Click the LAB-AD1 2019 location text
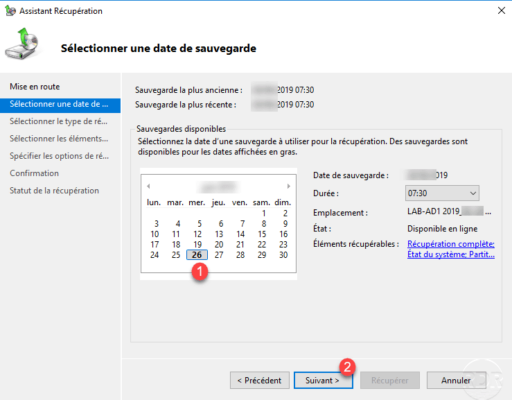Screen dimensions: 512x400 (x=449, y=211)
